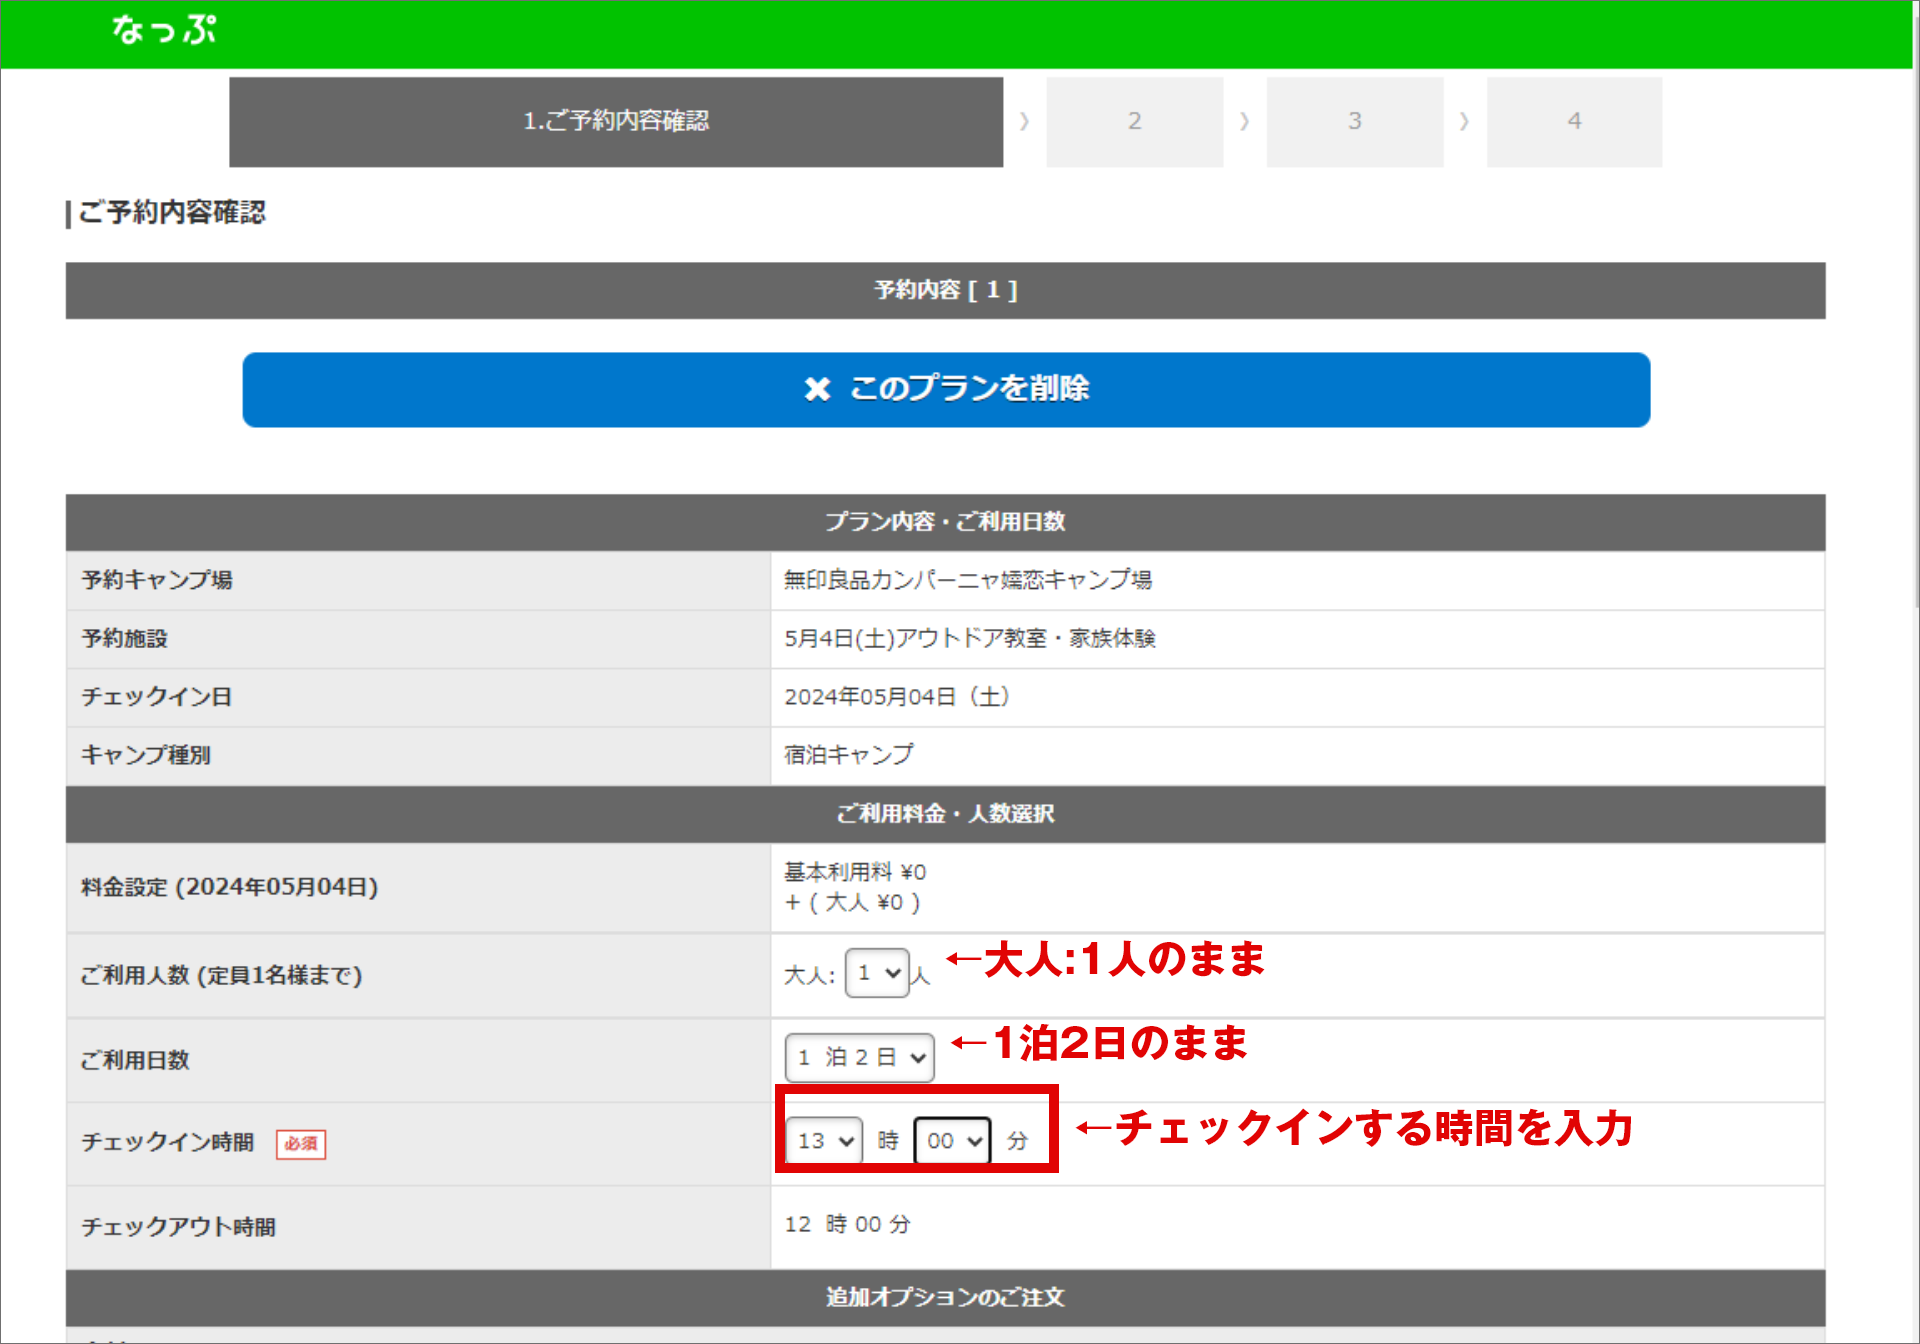Viewport: 1920px width, 1344px height.
Task: Open the check-in minute dropdown showing 00
Action: point(953,1141)
